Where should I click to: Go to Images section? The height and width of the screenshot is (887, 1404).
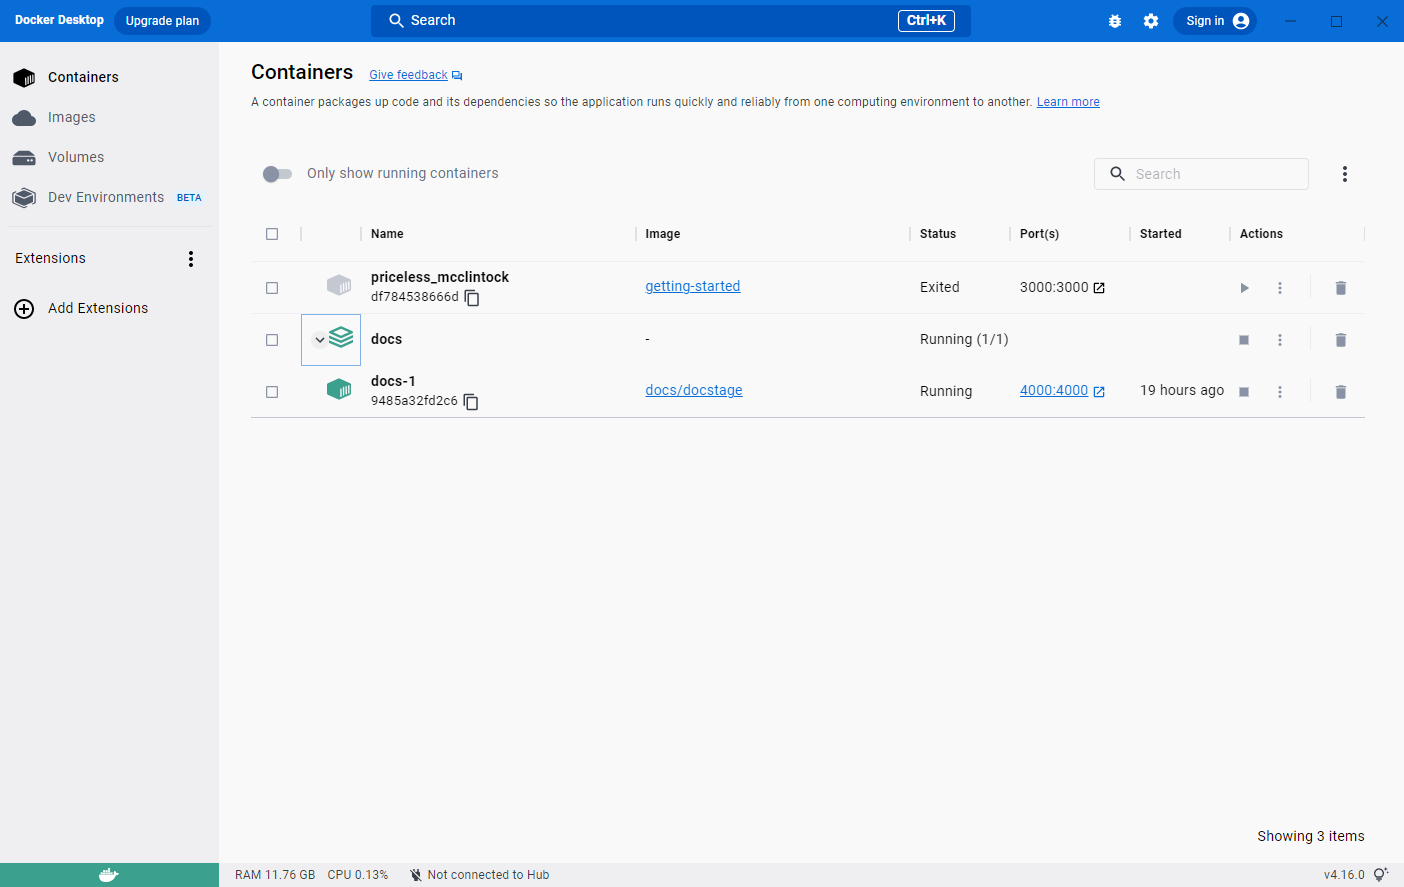[72, 117]
